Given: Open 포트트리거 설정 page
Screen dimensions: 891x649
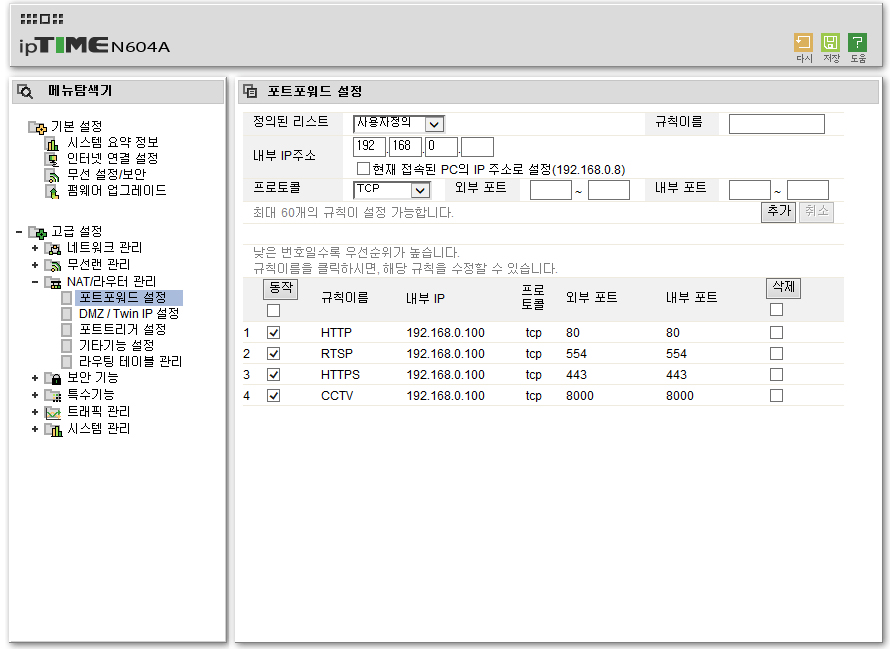Looking at the screenshot, I should click(x=123, y=330).
